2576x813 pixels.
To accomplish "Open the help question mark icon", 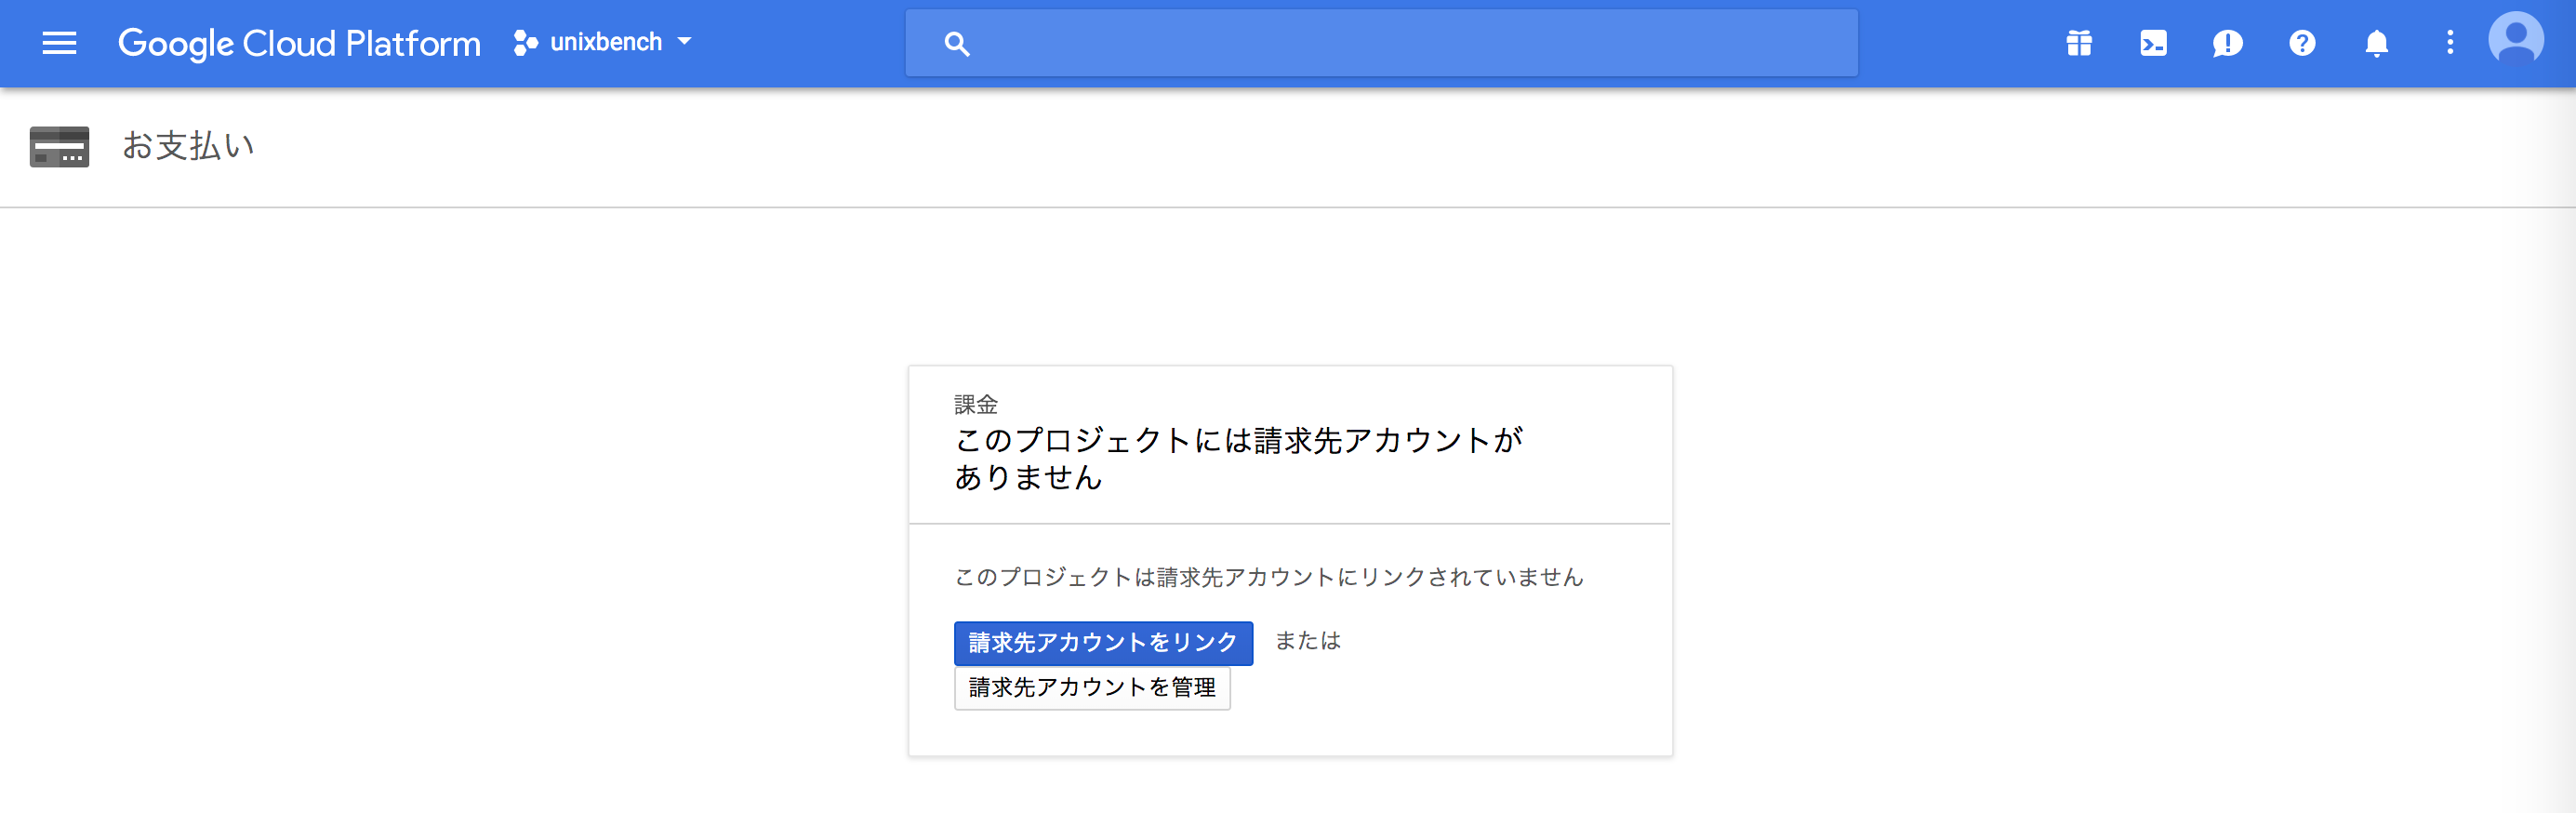I will pyautogui.click(x=2302, y=43).
